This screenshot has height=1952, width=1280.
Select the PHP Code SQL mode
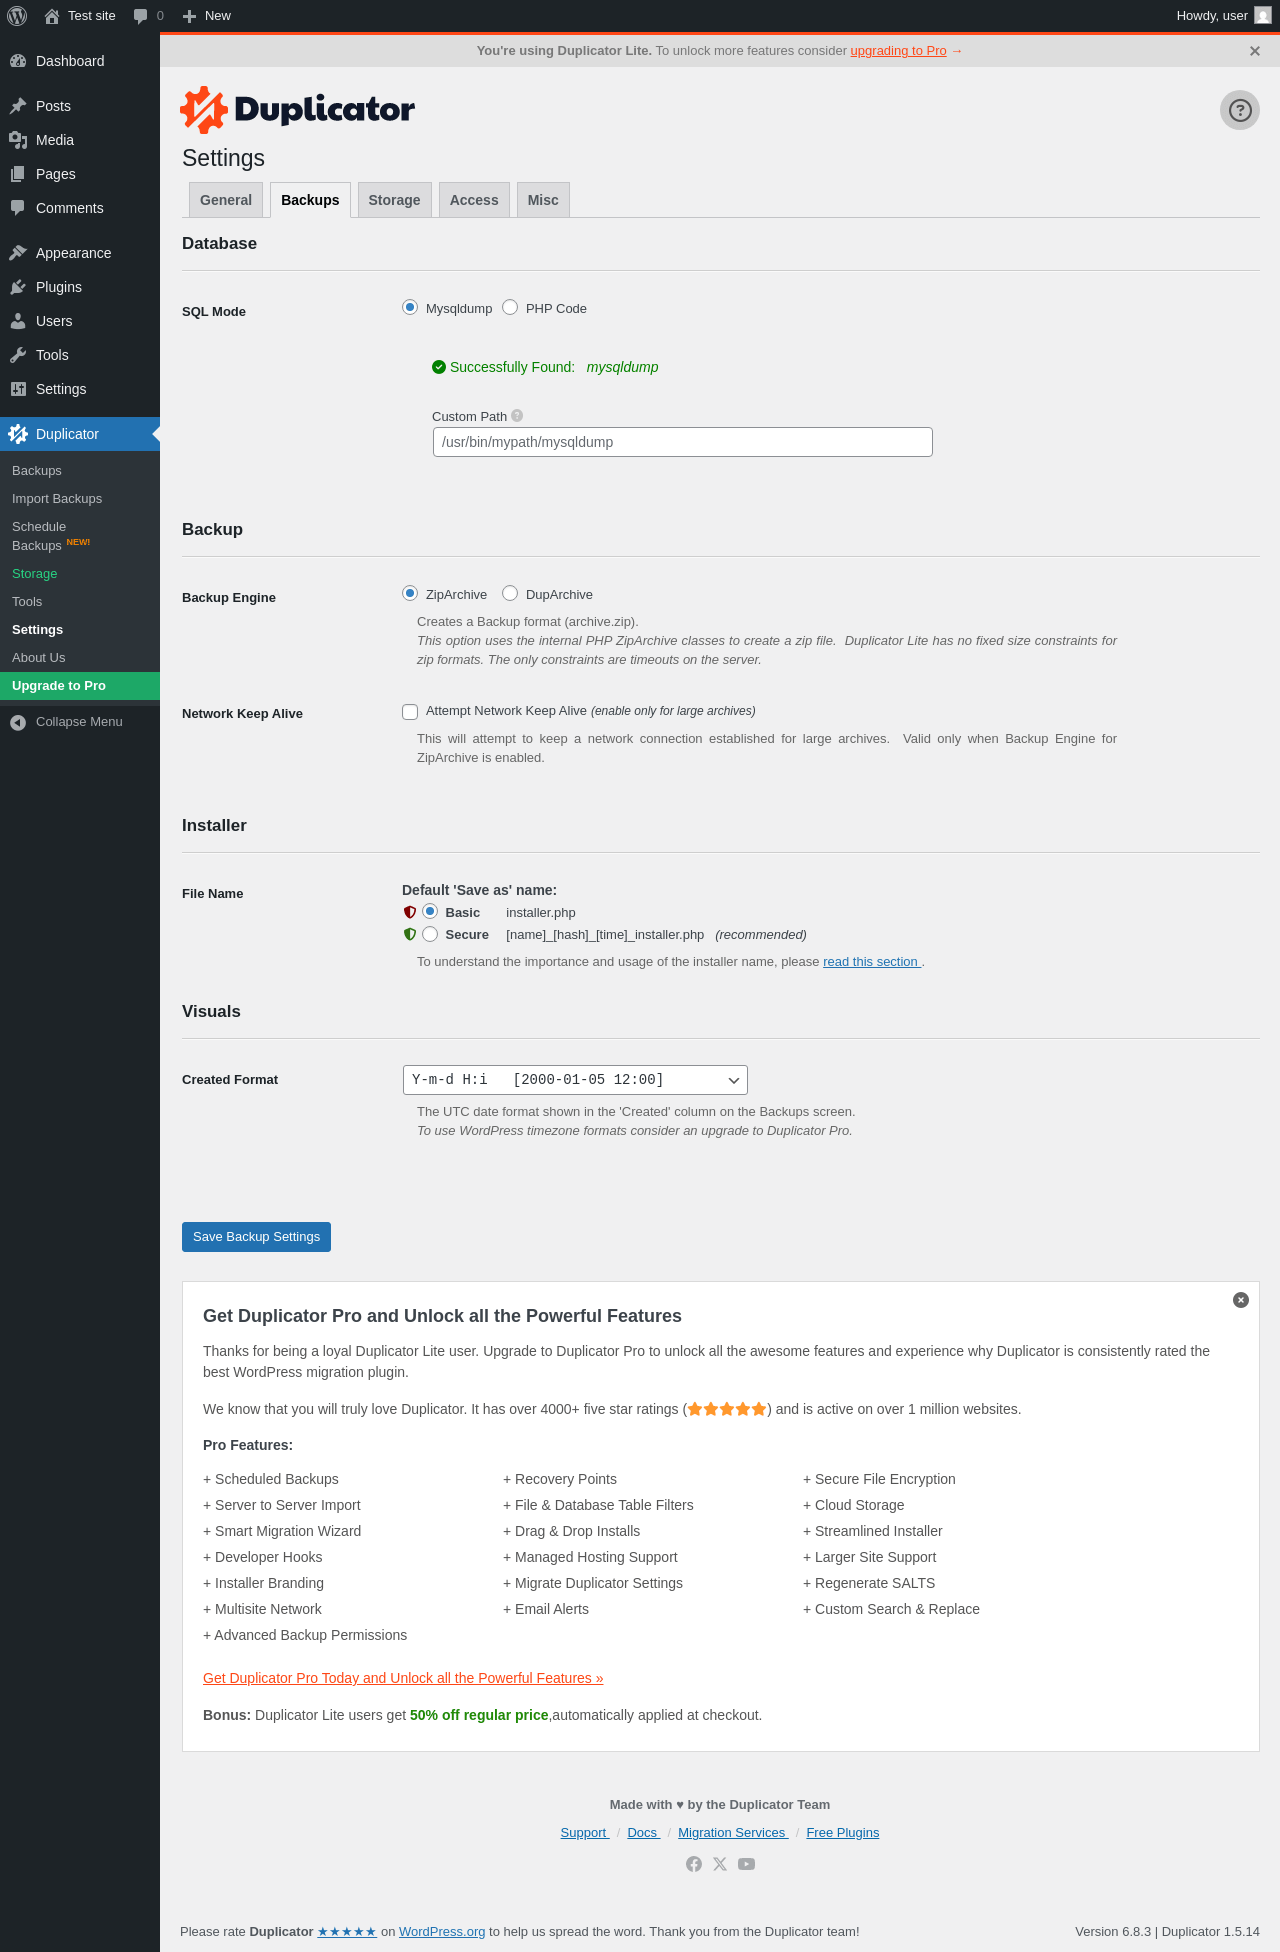click(510, 308)
